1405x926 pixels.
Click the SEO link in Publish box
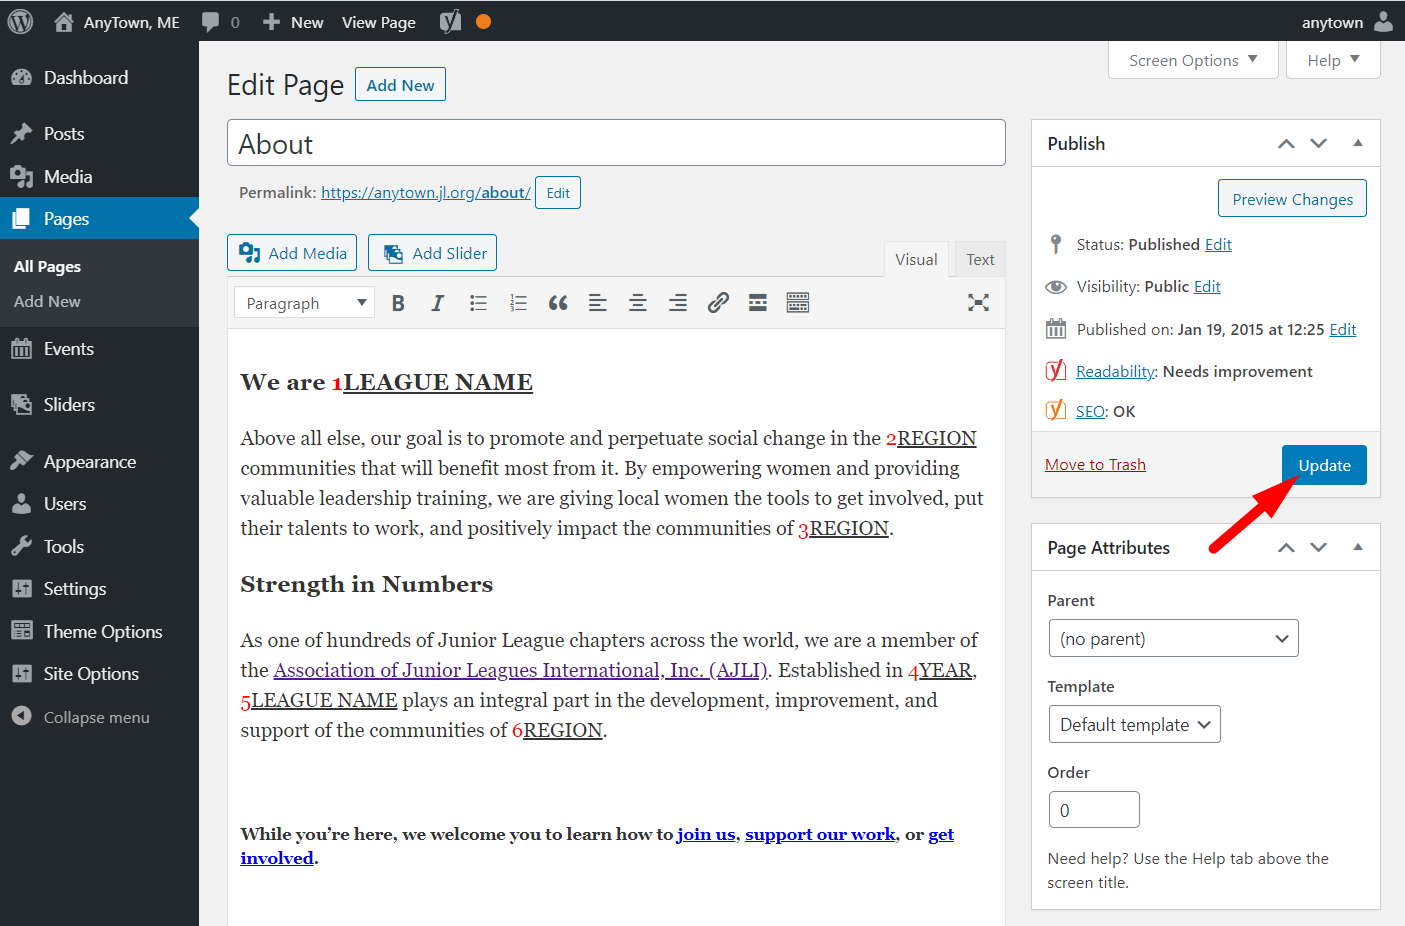(1090, 411)
